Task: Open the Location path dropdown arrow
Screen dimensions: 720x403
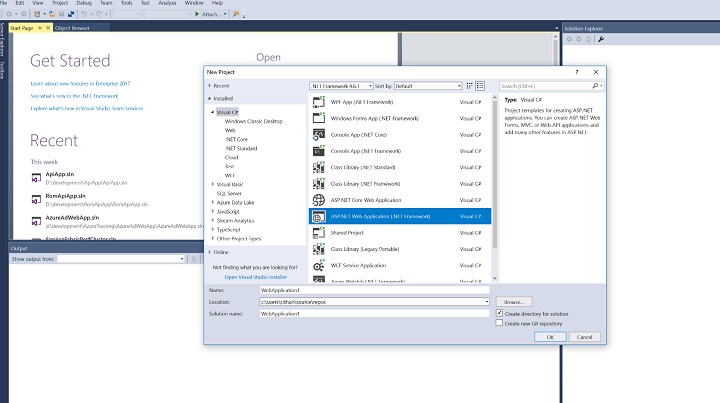Action: tap(486, 302)
